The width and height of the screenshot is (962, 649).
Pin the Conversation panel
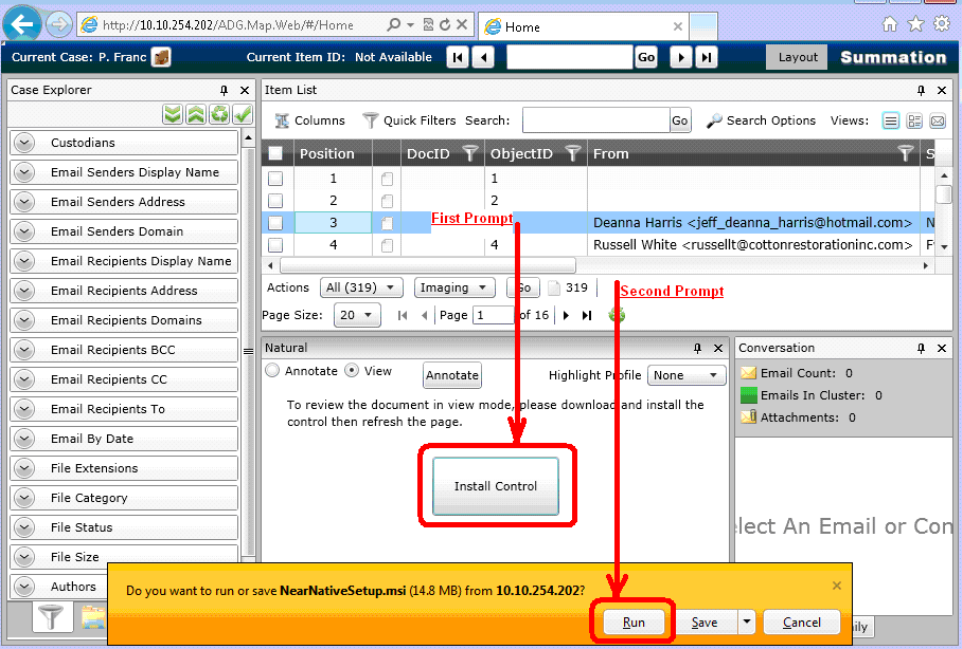point(921,348)
